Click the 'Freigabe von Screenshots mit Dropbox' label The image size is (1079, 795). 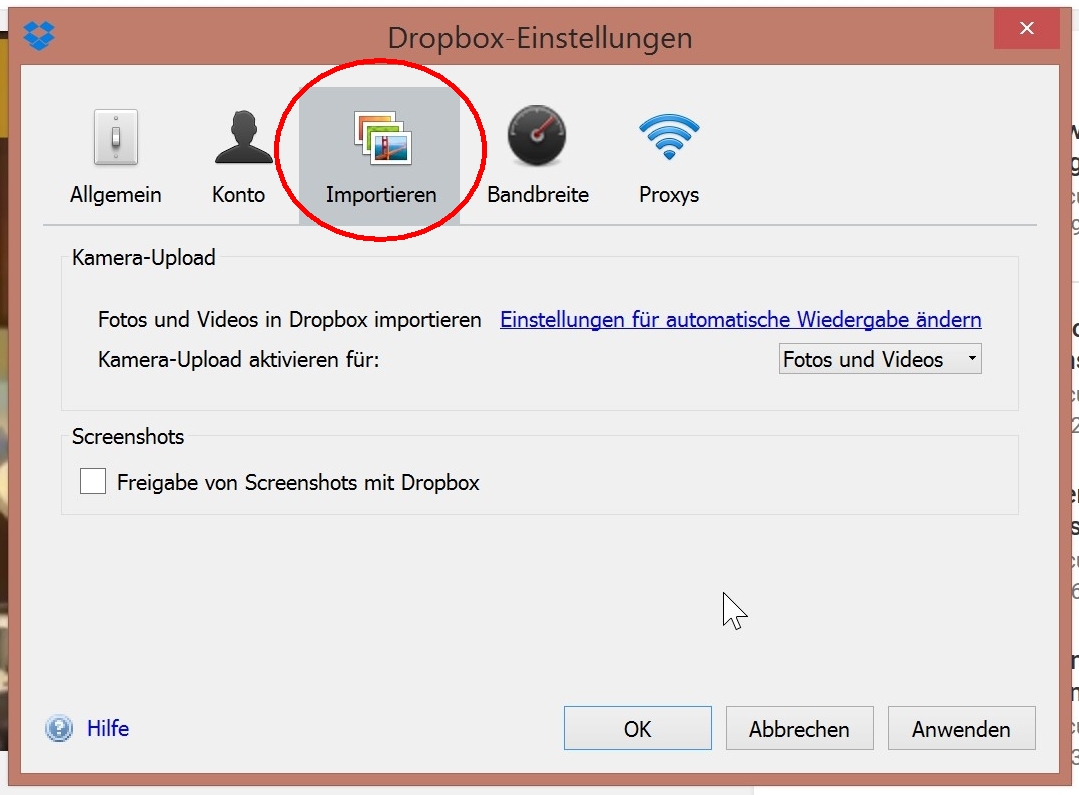(x=298, y=483)
